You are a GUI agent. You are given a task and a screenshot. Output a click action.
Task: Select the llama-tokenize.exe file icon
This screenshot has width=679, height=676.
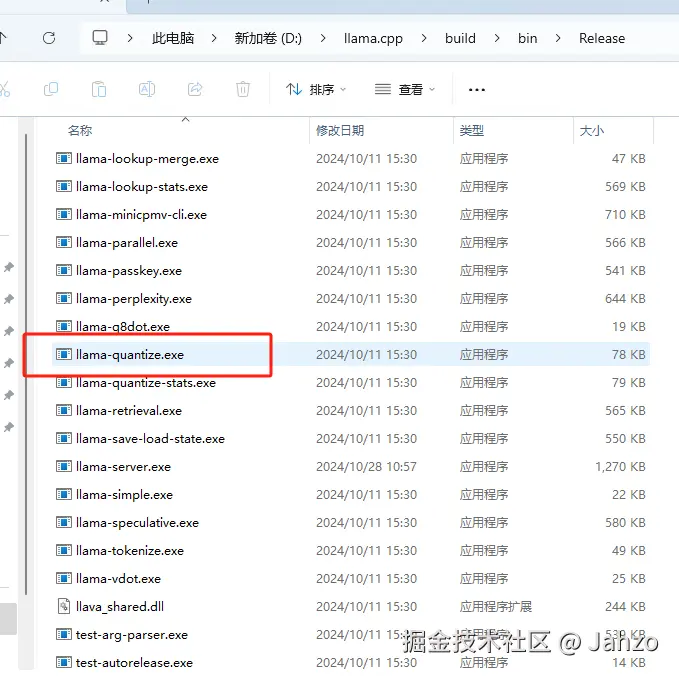tap(64, 550)
